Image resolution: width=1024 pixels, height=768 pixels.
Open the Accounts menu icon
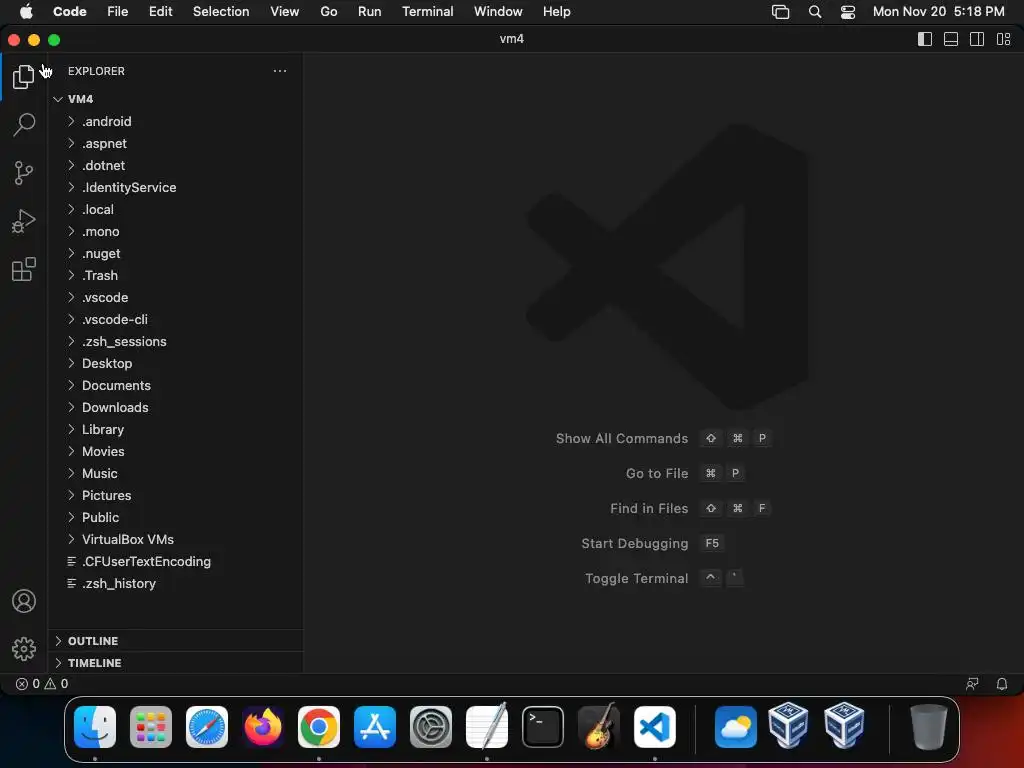tap(24, 601)
